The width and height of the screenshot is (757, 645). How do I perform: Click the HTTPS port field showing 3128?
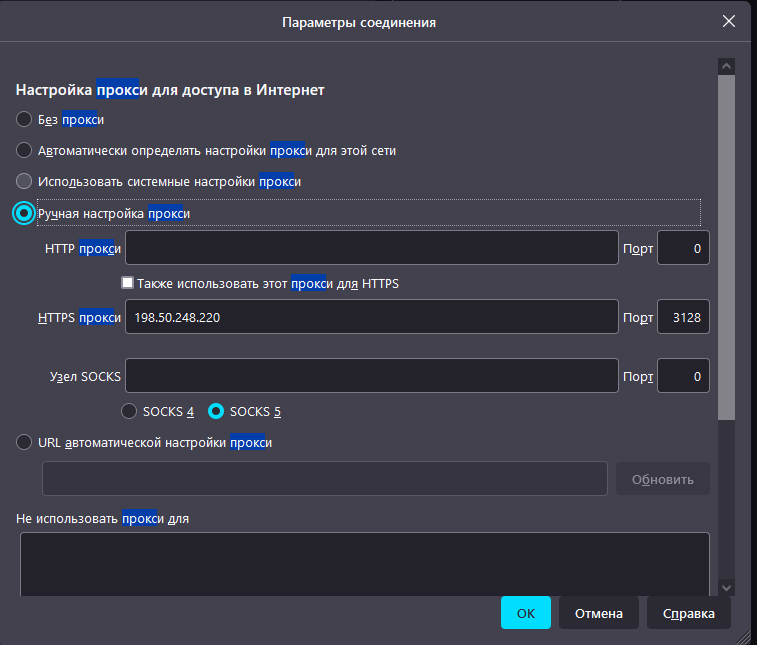coord(683,317)
